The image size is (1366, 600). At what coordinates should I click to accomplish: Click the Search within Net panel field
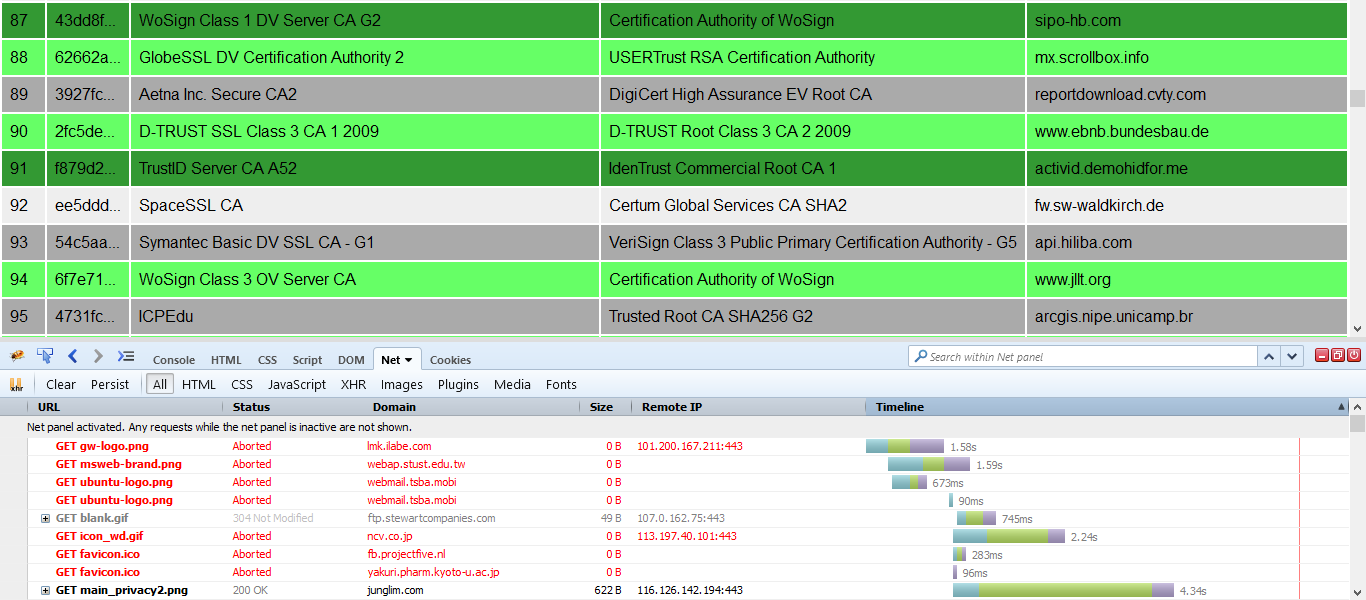tap(1083, 356)
